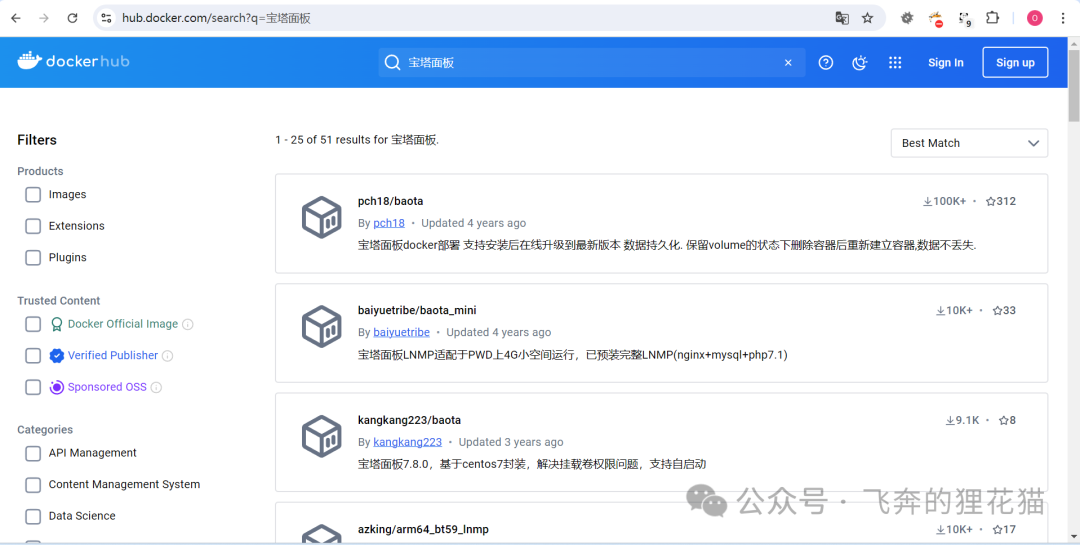Click baiyuetribe/baota_mini cube icon
This screenshot has height=545, width=1080.
[x=322, y=327]
